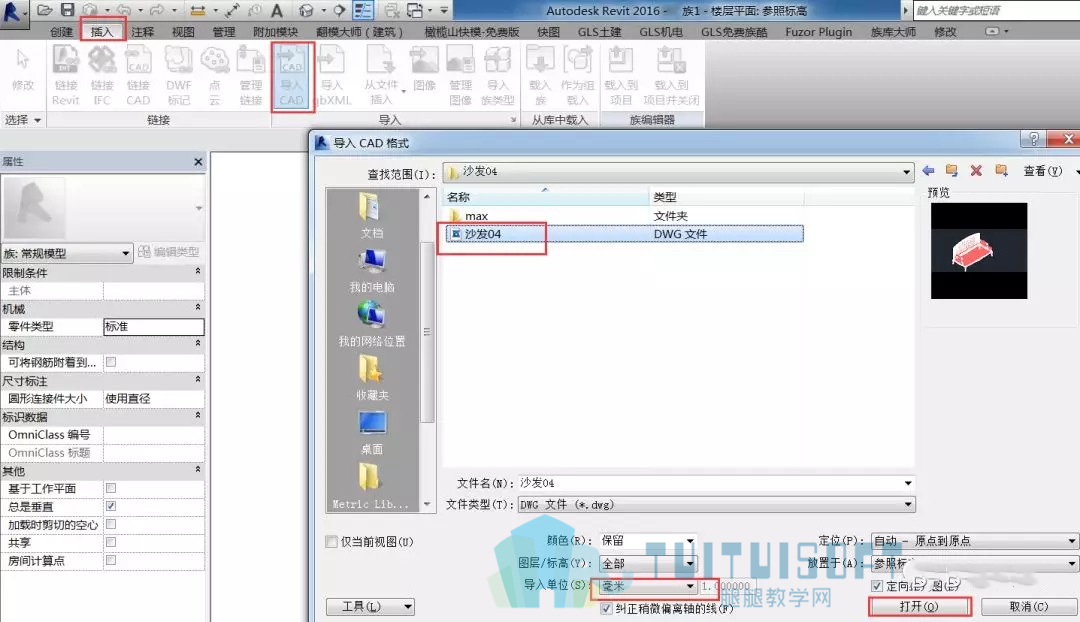1080x622 pixels.
Task: Open the My Computer shortcut in places bar
Action: click(x=371, y=270)
